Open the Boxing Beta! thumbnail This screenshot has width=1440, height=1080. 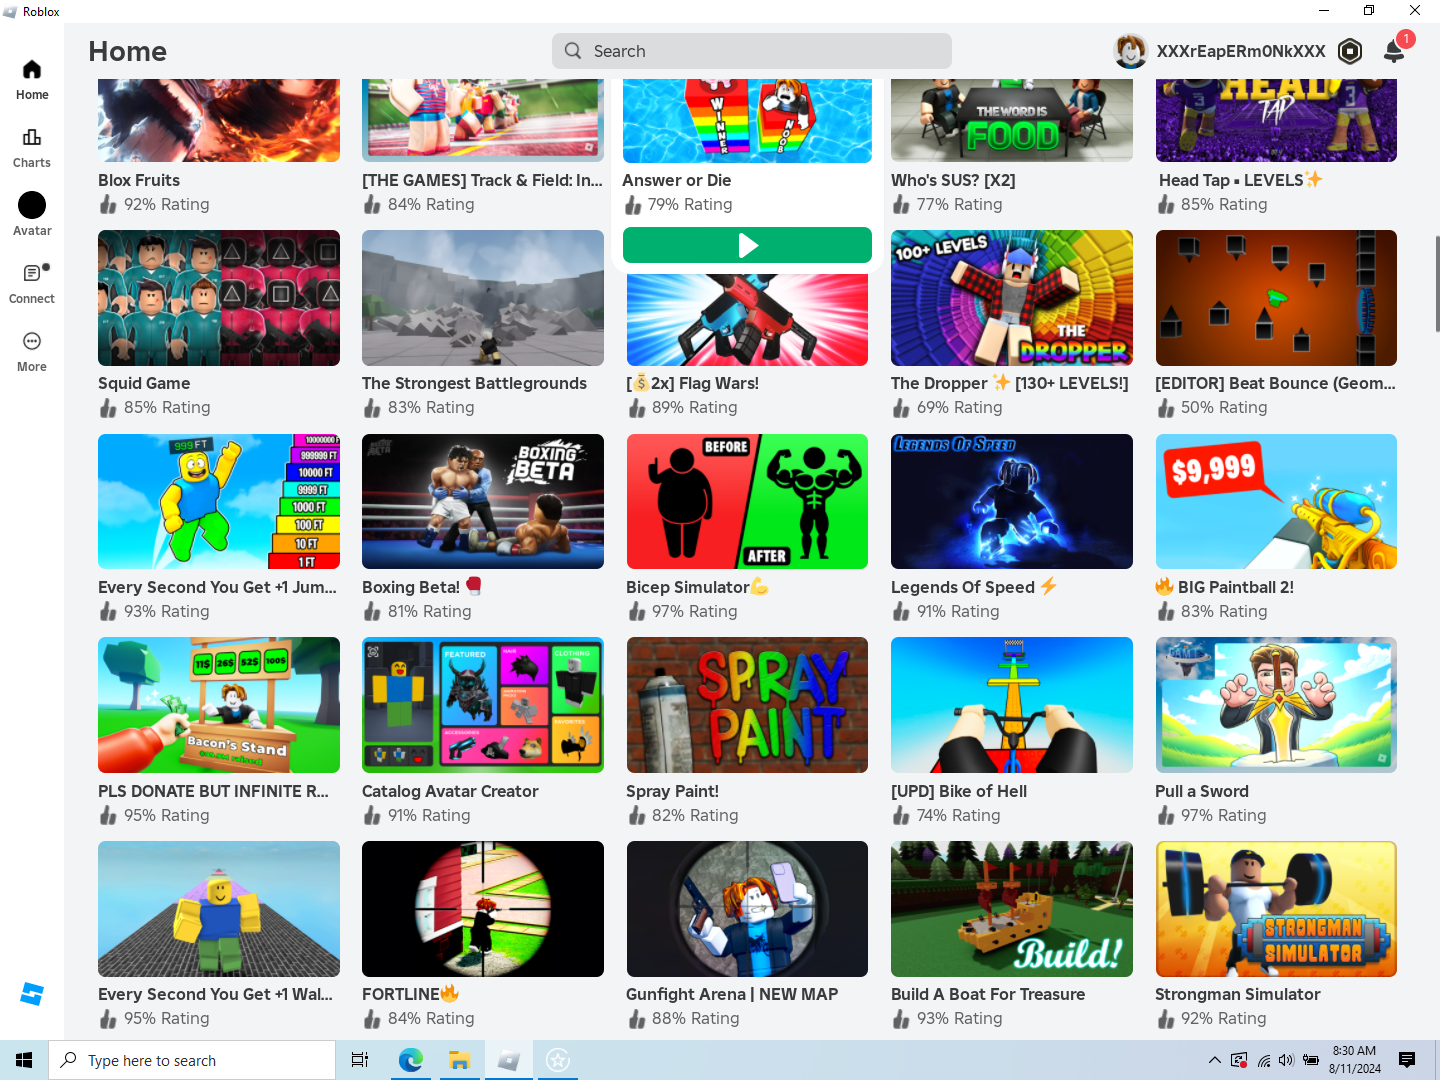(x=483, y=502)
